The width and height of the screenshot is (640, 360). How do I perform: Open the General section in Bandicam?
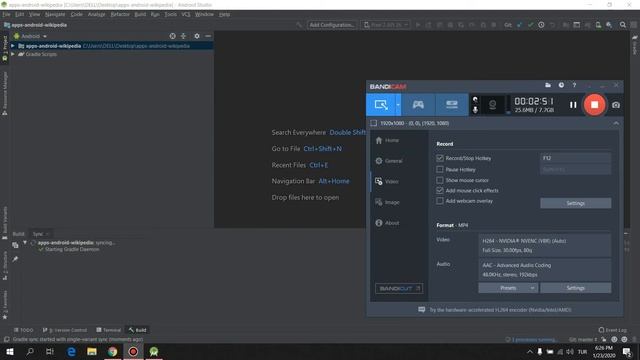389,161
